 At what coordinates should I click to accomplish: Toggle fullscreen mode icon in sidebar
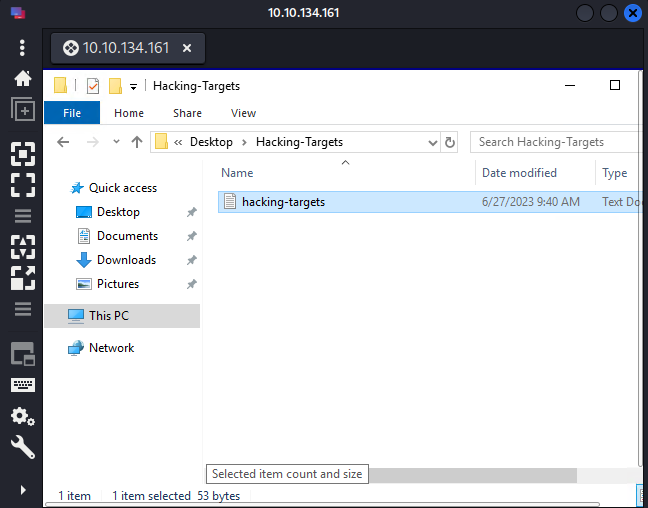pos(23,185)
